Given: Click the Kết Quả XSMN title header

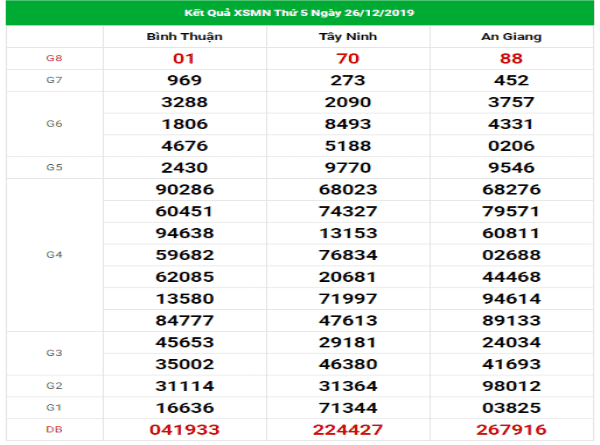Looking at the screenshot, I should tap(300, 11).
